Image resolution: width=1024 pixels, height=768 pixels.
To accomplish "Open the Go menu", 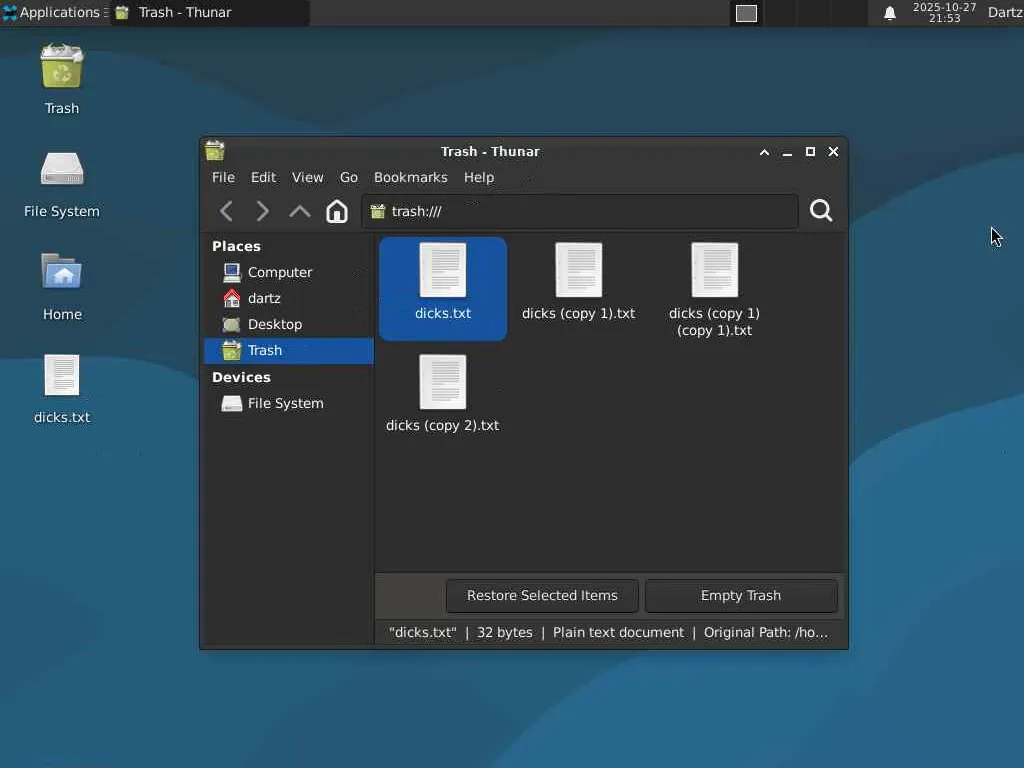I will click(x=349, y=178).
